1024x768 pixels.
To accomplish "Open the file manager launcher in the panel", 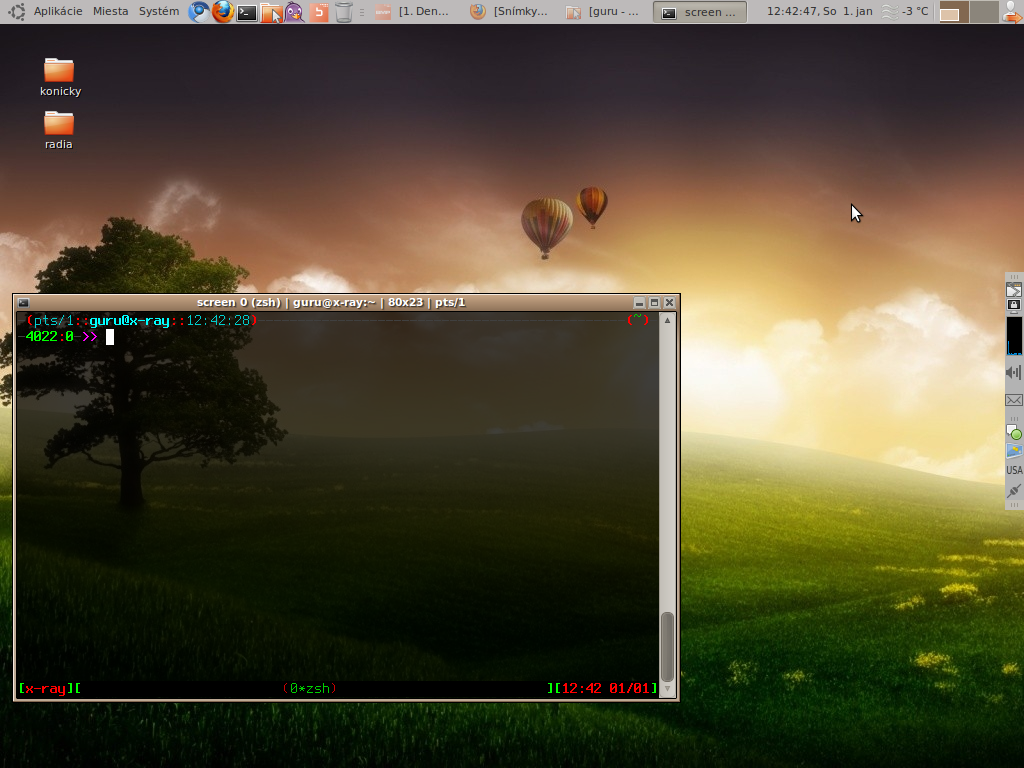I will (x=271, y=12).
